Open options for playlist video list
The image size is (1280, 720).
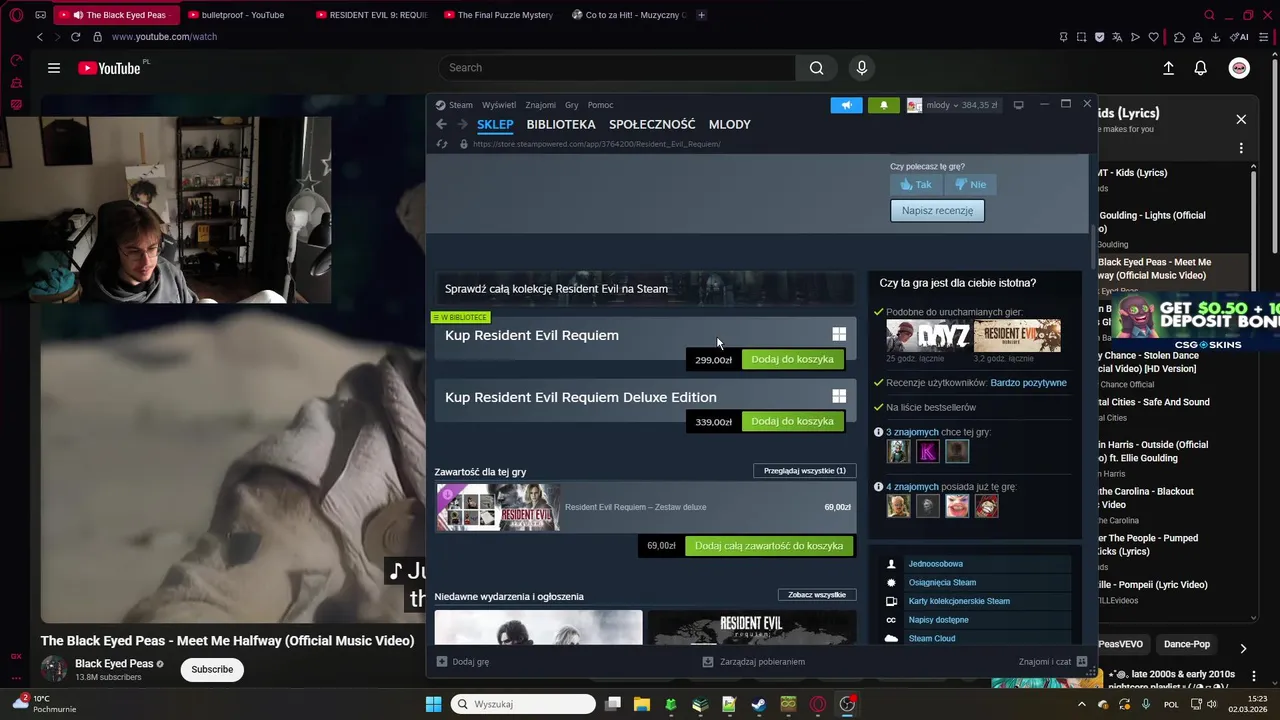pos(1241,148)
